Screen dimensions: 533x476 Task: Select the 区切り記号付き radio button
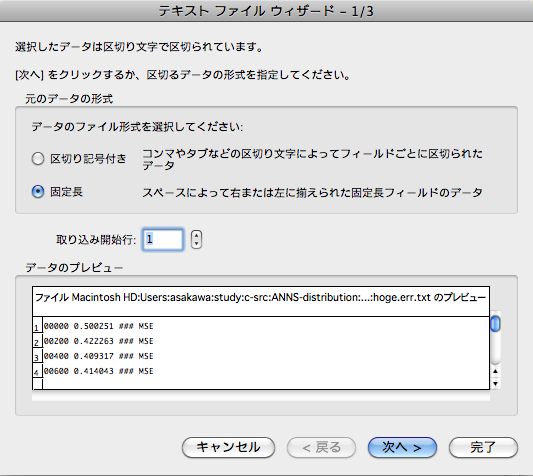point(38,159)
